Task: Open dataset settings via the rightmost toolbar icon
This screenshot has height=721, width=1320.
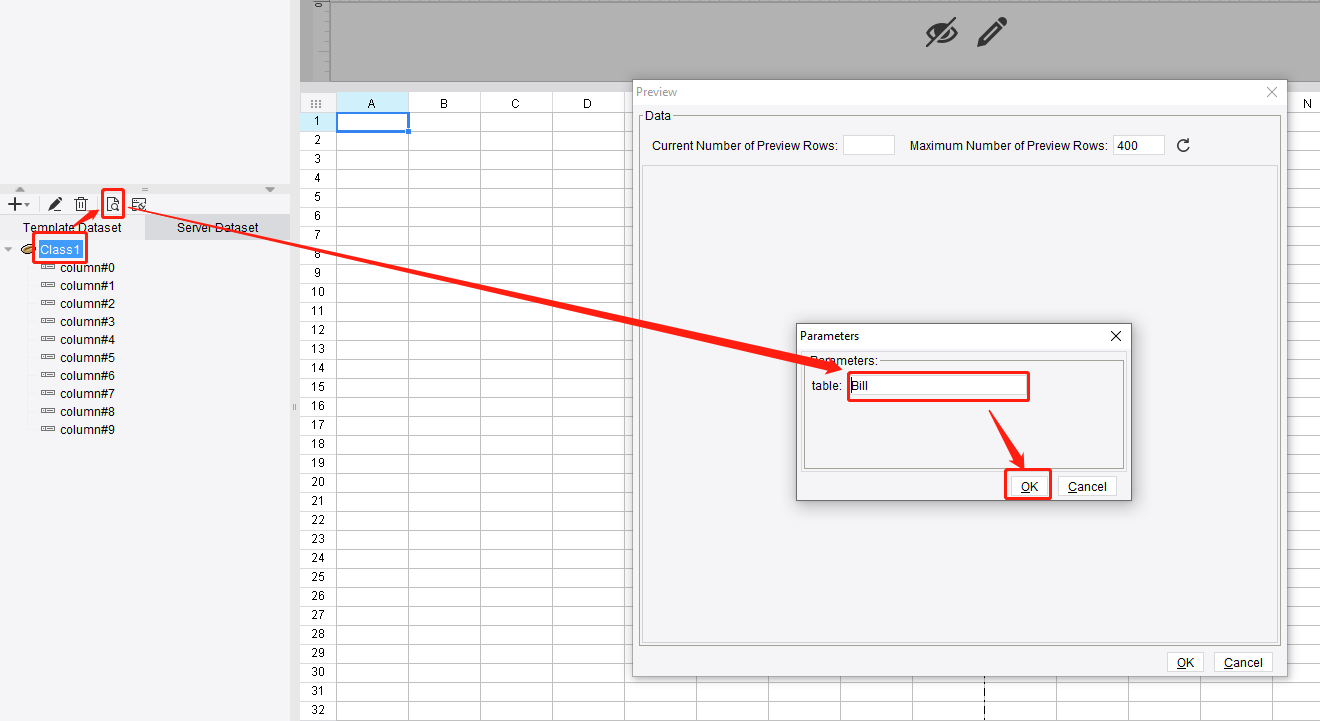Action: tap(138, 204)
